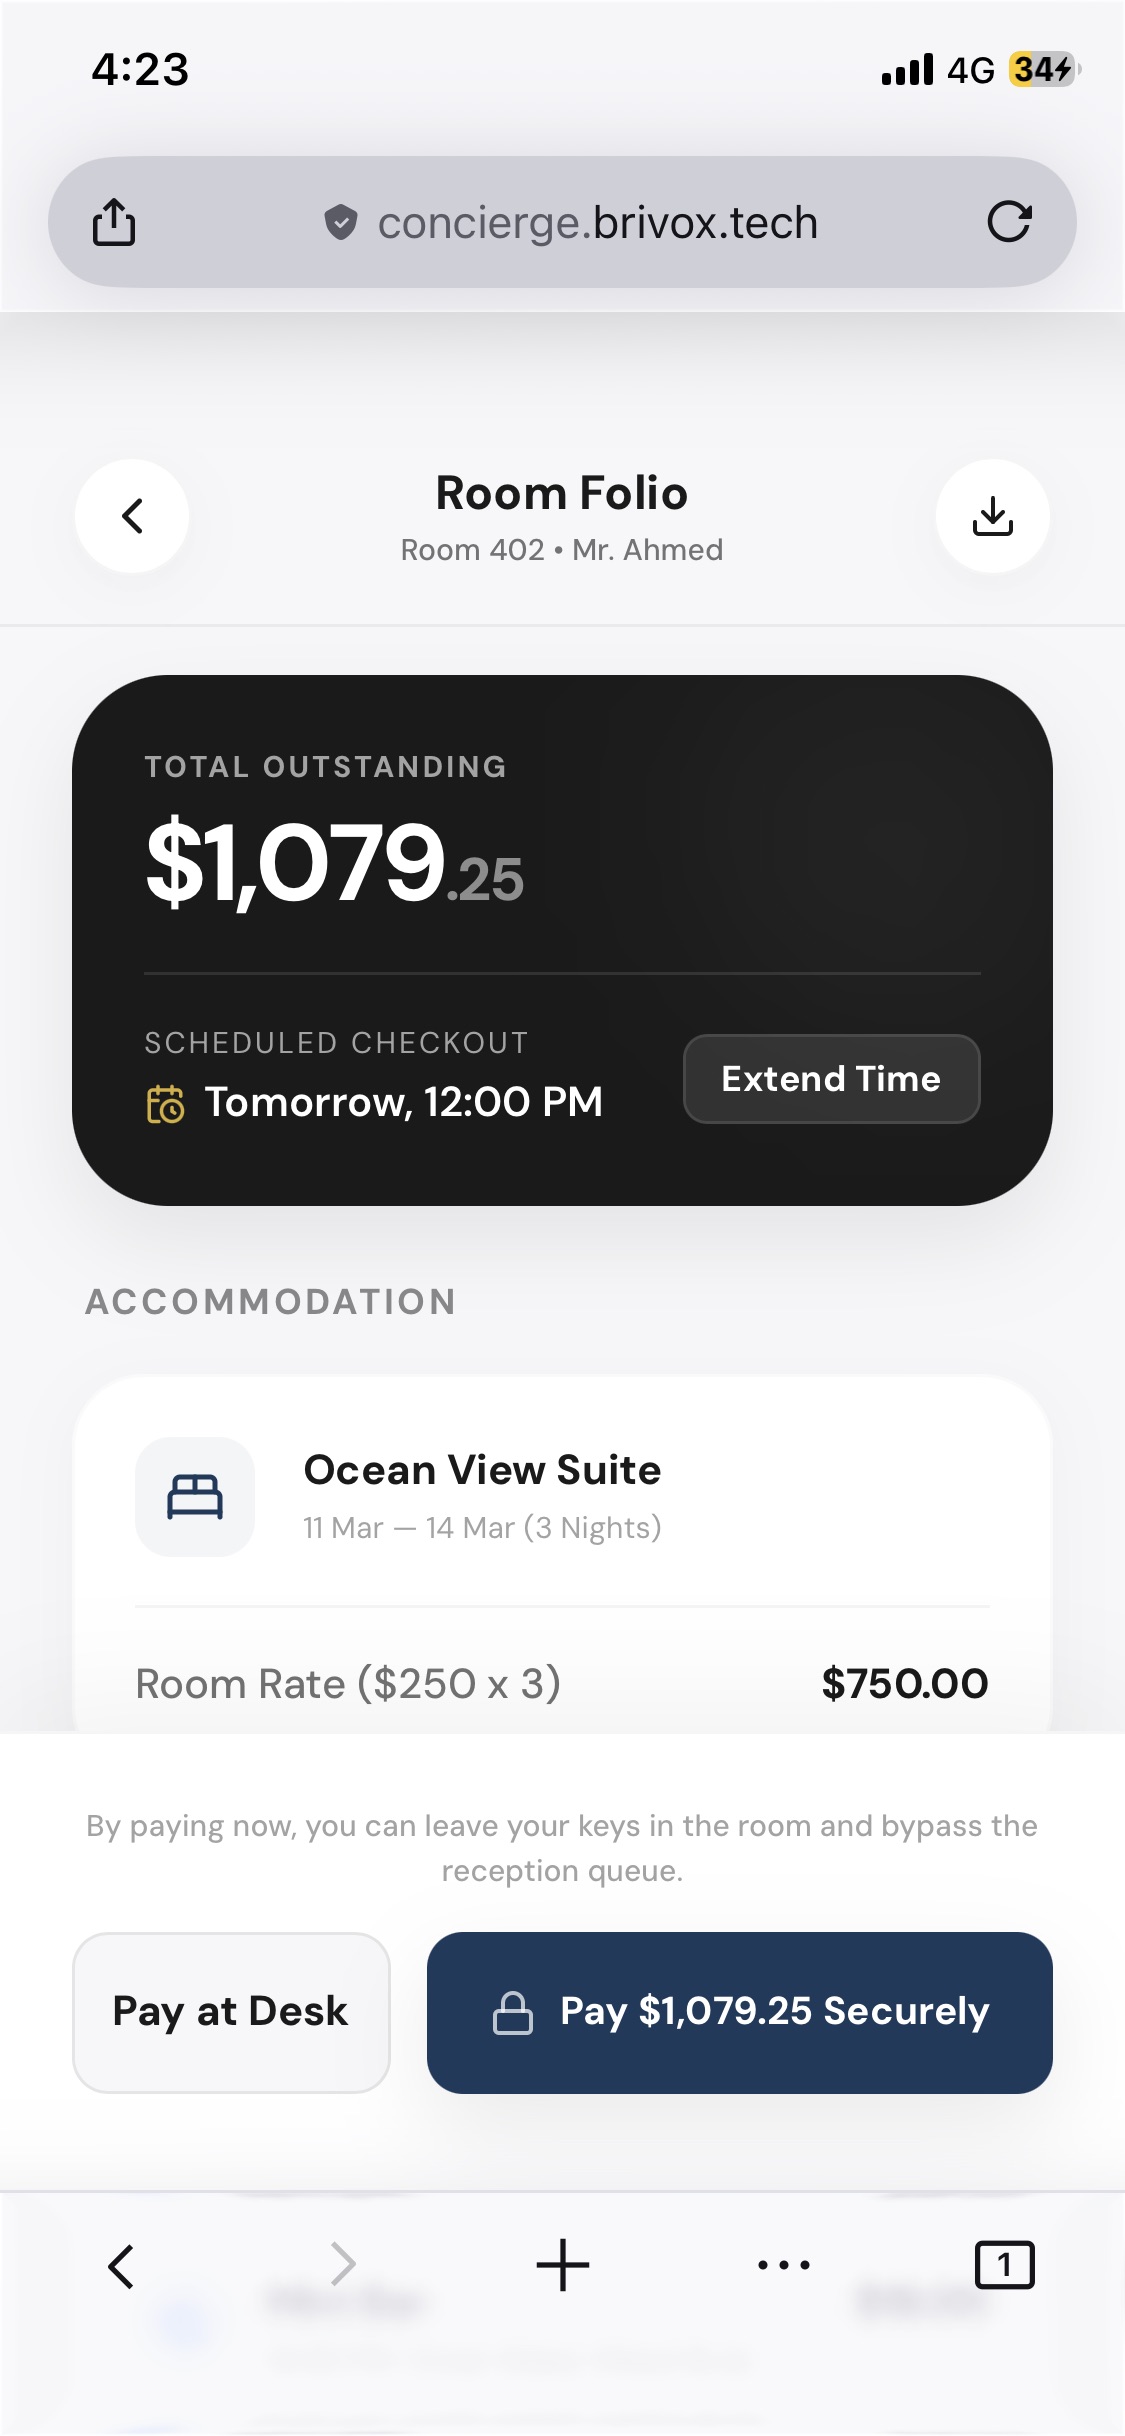Open a new browser tab
The width and height of the screenshot is (1125, 2436).
coord(562,2265)
